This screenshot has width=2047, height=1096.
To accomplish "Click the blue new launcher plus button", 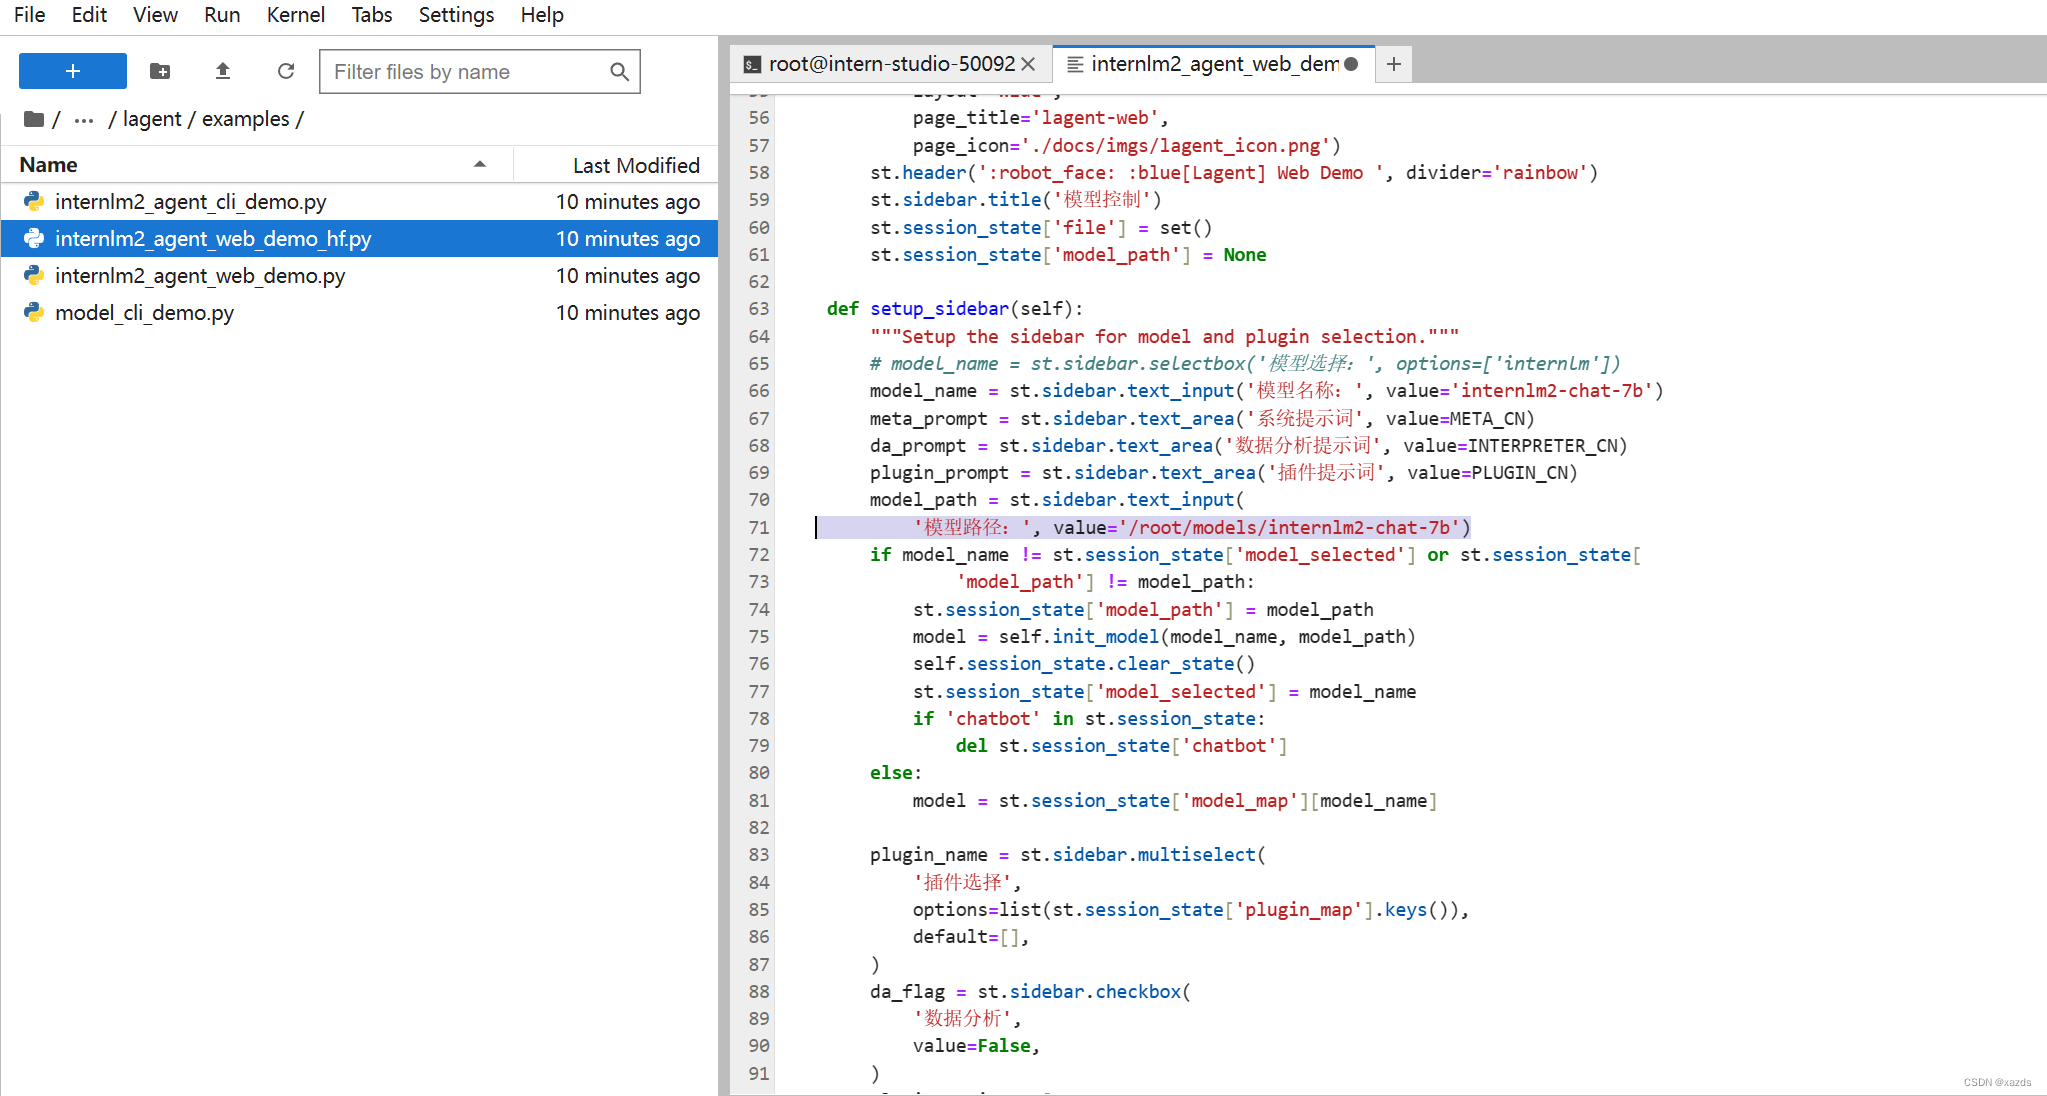I will click(72, 71).
